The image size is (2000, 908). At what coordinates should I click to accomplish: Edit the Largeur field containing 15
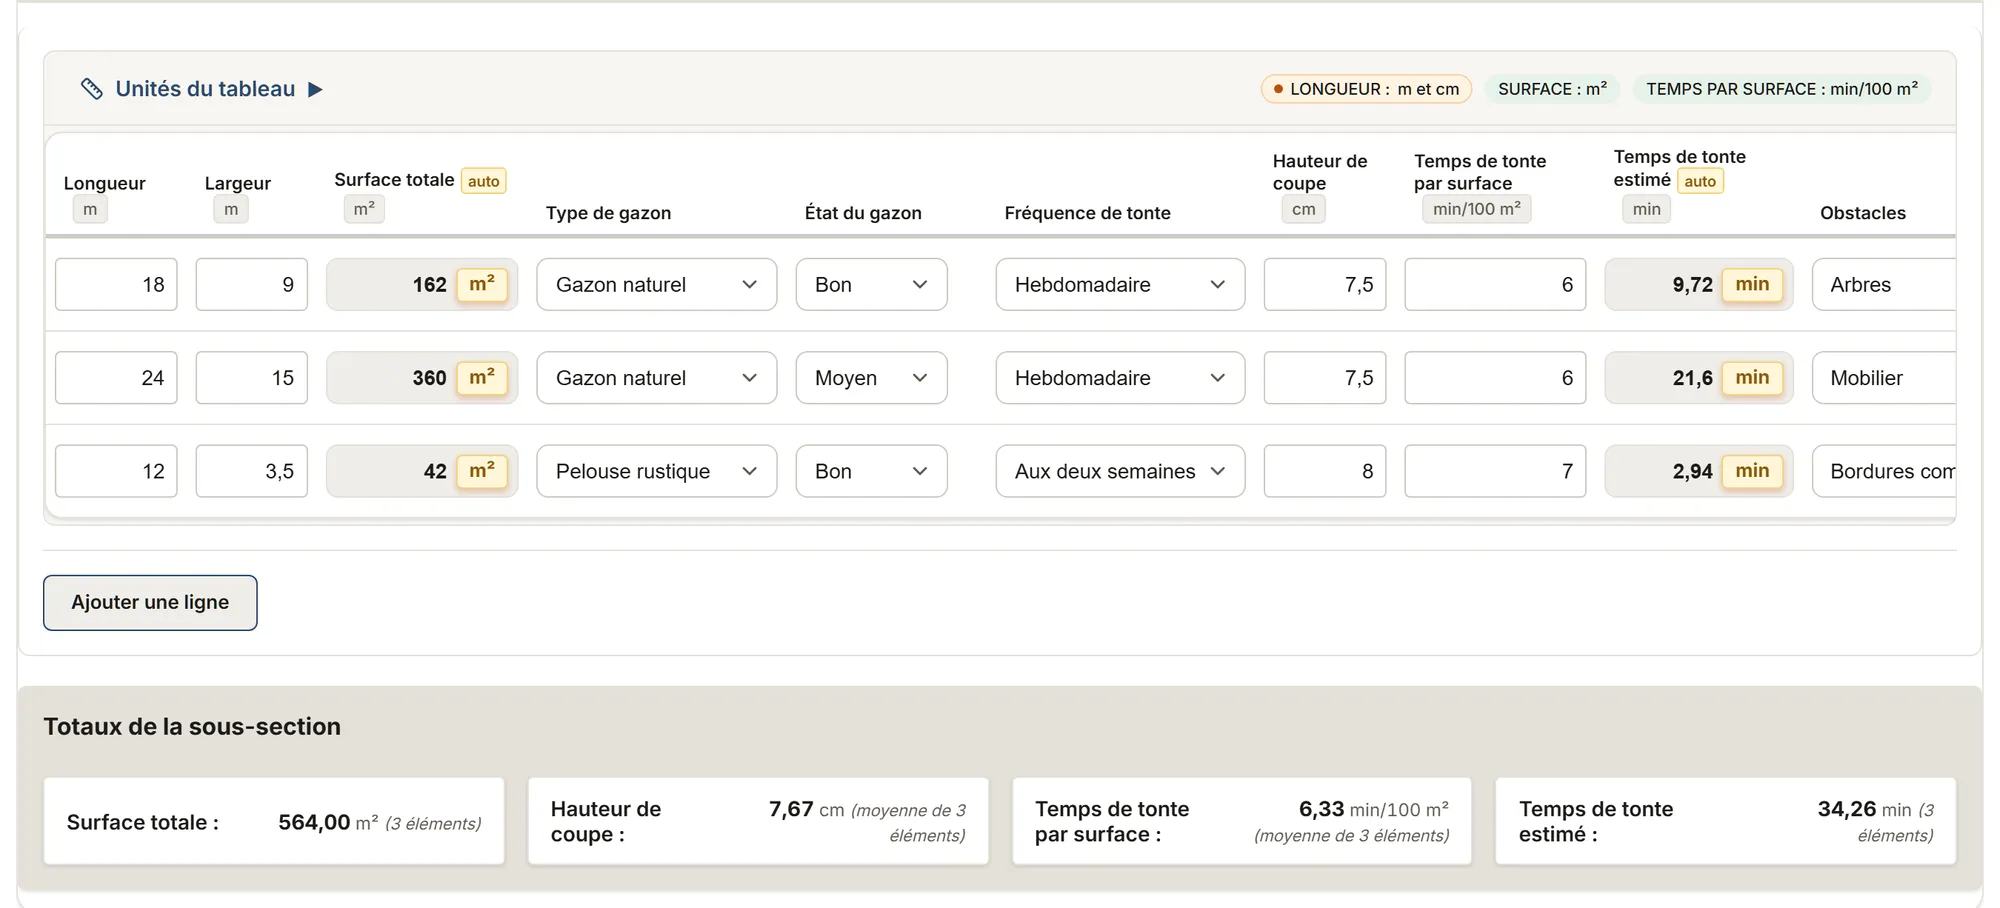[x=252, y=378]
